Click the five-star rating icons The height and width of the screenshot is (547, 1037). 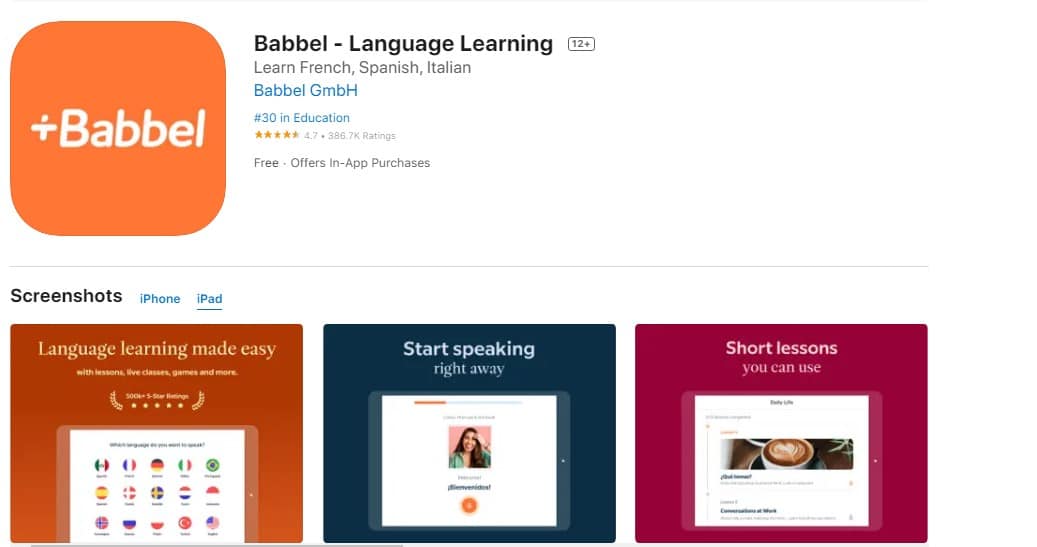pyautogui.click(x=276, y=135)
